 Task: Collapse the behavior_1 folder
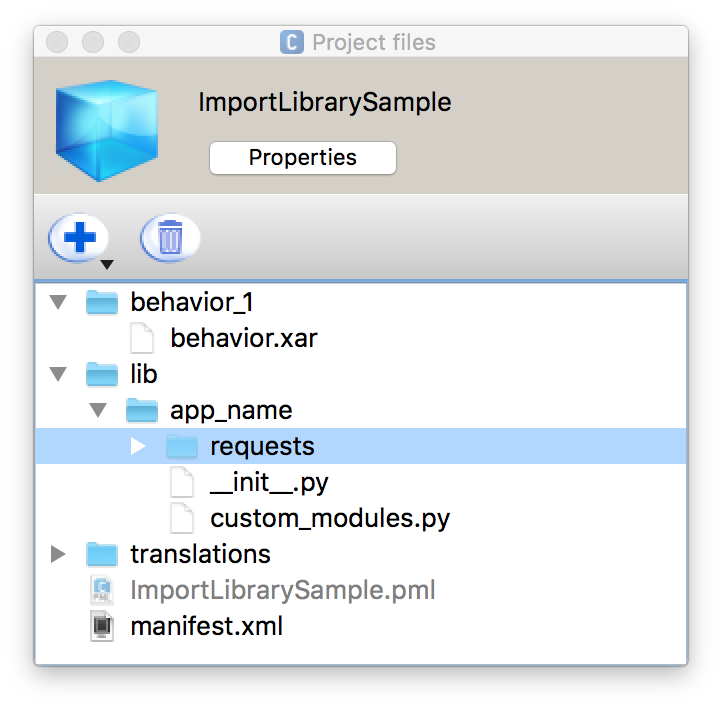click(58, 302)
